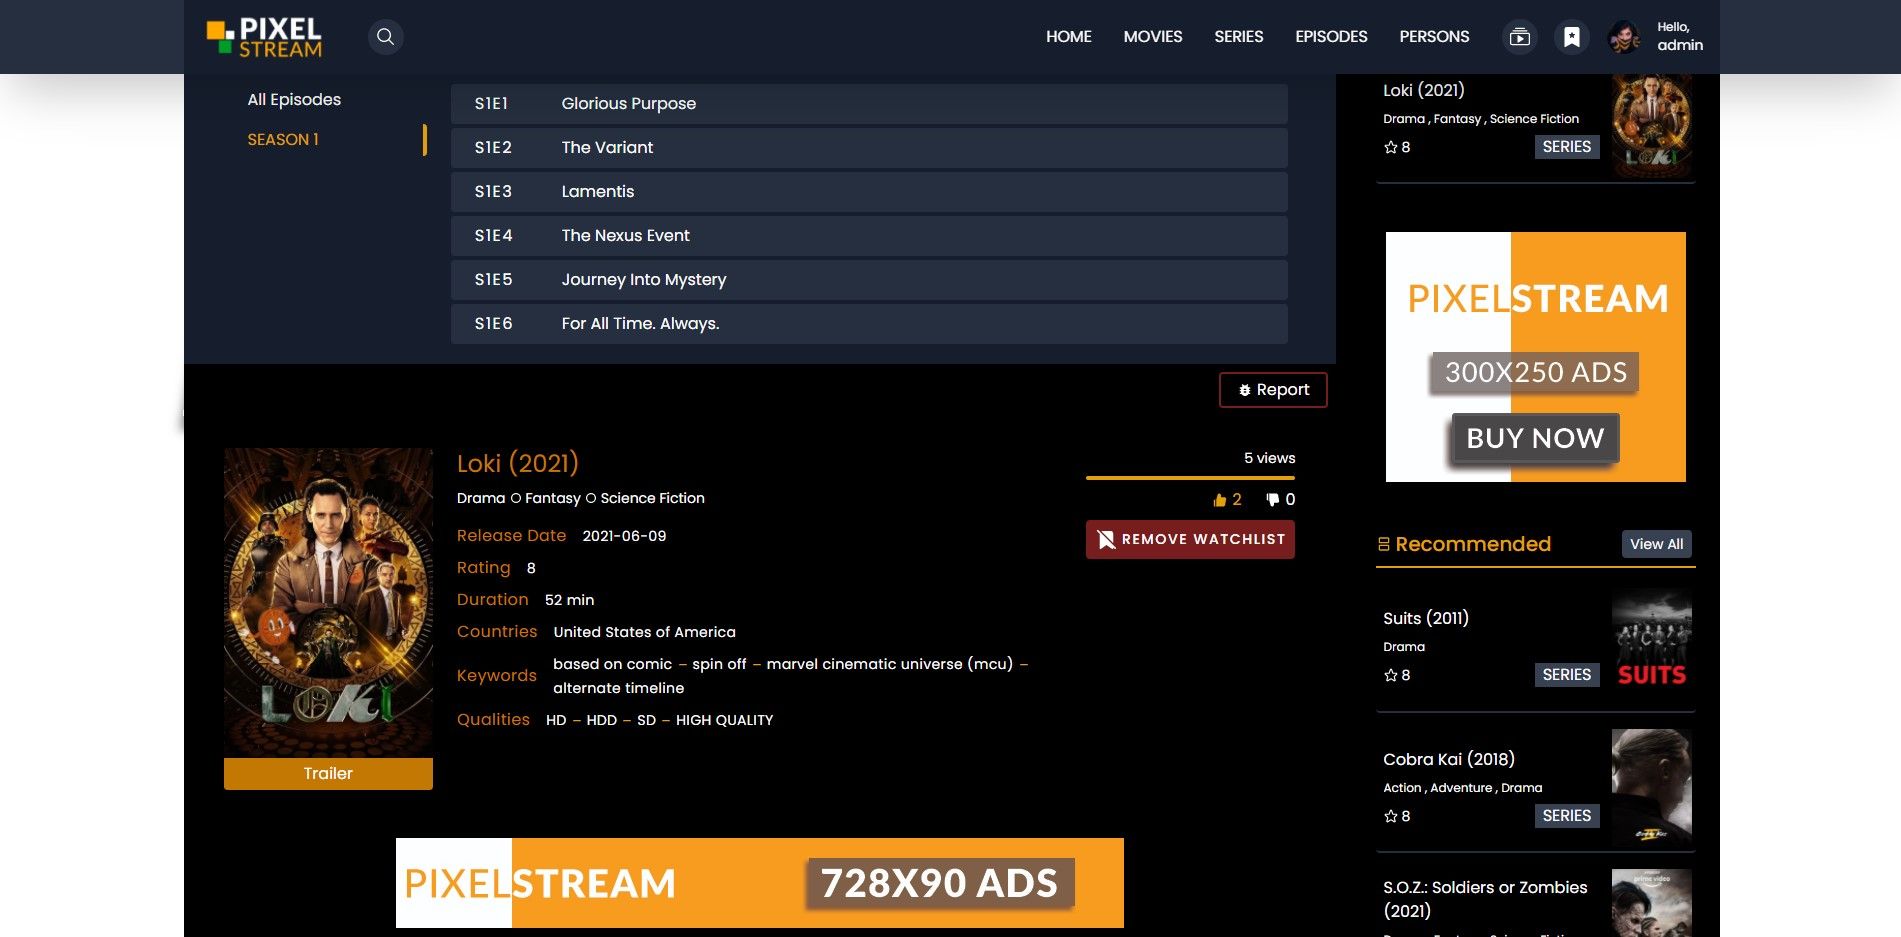Click United States of America country
The height and width of the screenshot is (937, 1901).
[x=645, y=632]
